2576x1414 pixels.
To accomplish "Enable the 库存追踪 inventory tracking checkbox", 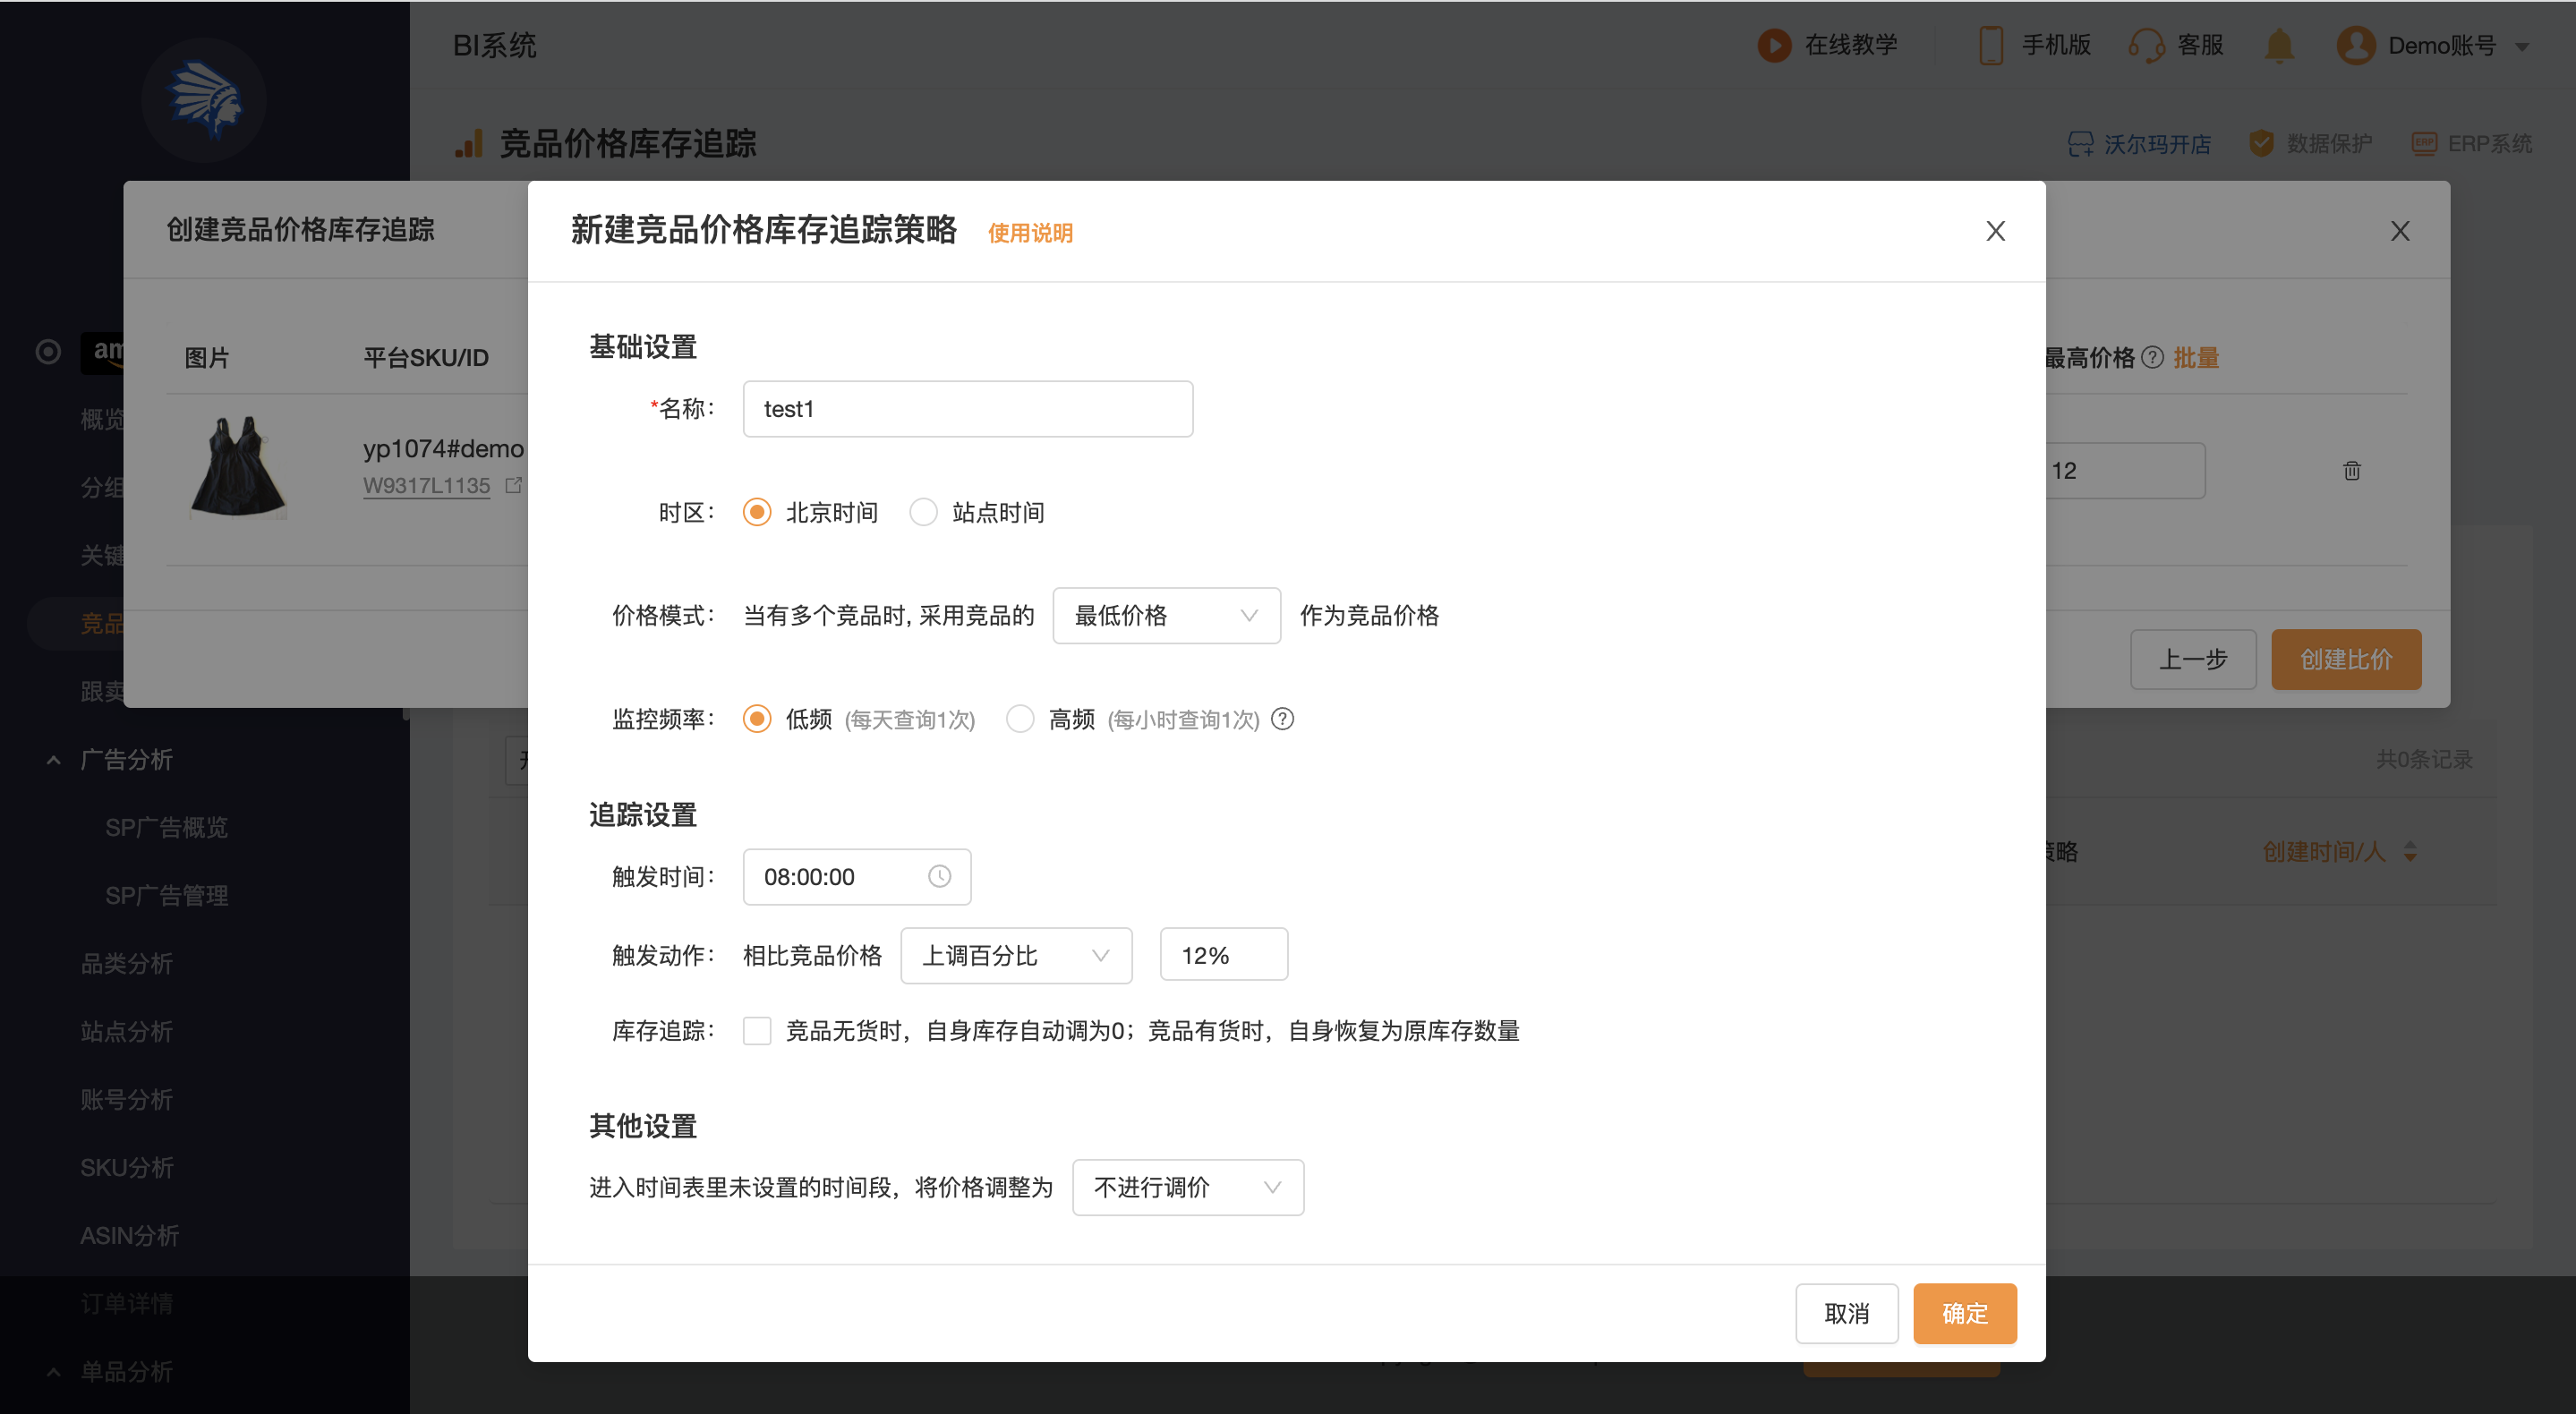I will tap(757, 1030).
